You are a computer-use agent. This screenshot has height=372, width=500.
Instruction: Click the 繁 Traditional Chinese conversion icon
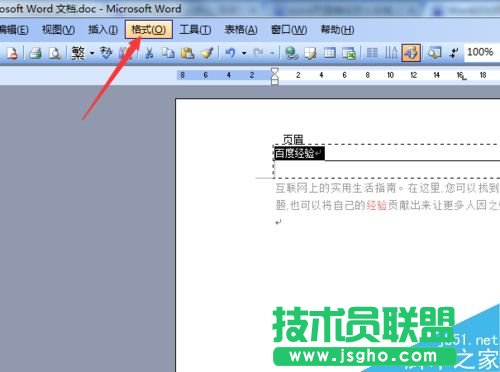[78, 53]
